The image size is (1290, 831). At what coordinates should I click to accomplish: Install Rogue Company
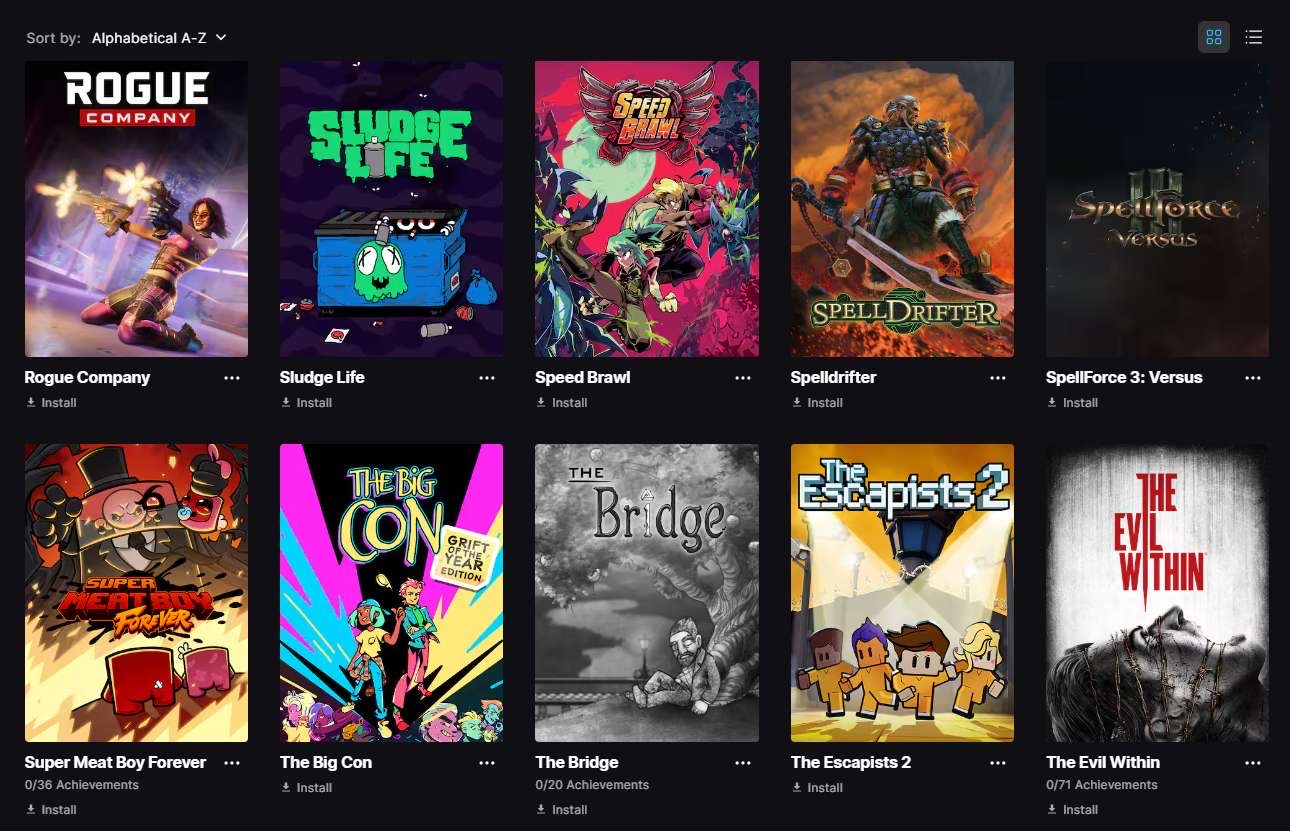51,403
